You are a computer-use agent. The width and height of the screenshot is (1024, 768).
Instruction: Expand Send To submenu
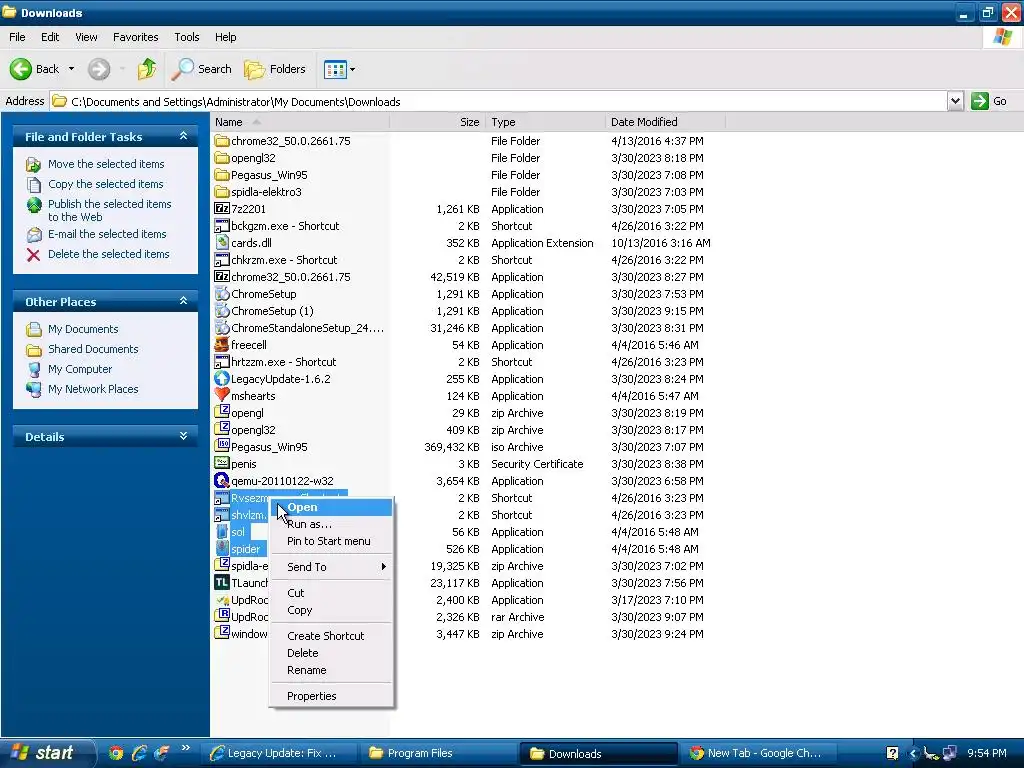pos(331,567)
